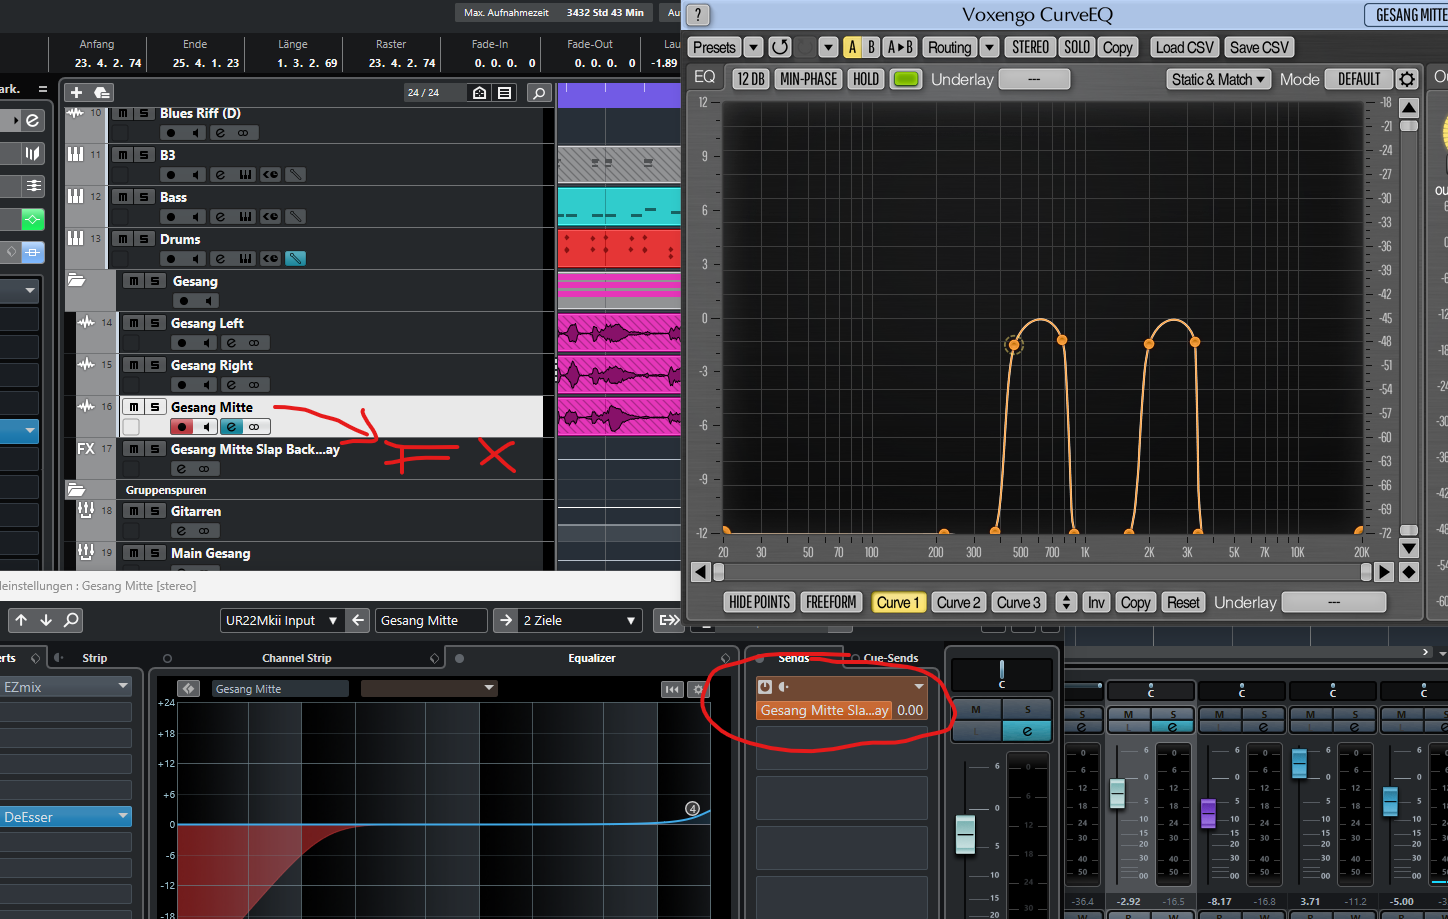Click the Load CSV button
Image resolution: width=1448 pixels, height=919 pixels.
point(1184,47)
